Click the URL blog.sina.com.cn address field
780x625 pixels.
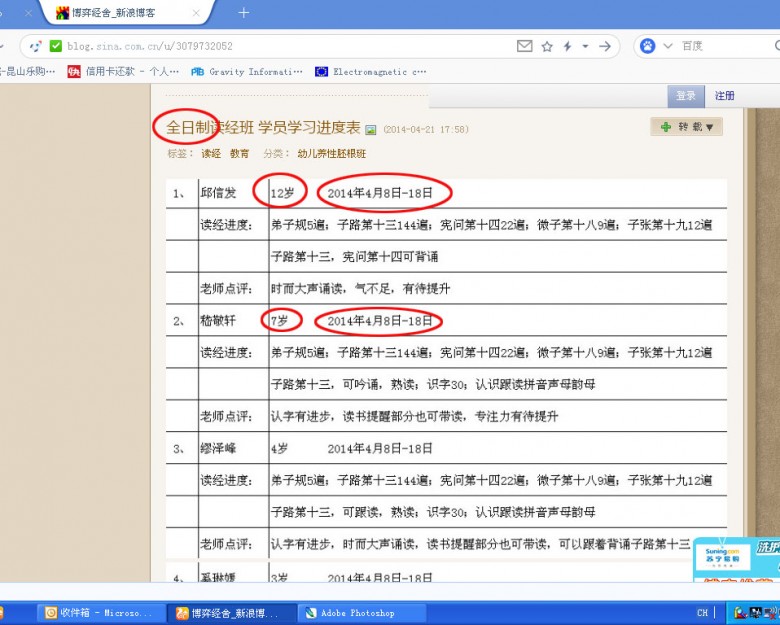pyautogui.click(x=150, y=46)
